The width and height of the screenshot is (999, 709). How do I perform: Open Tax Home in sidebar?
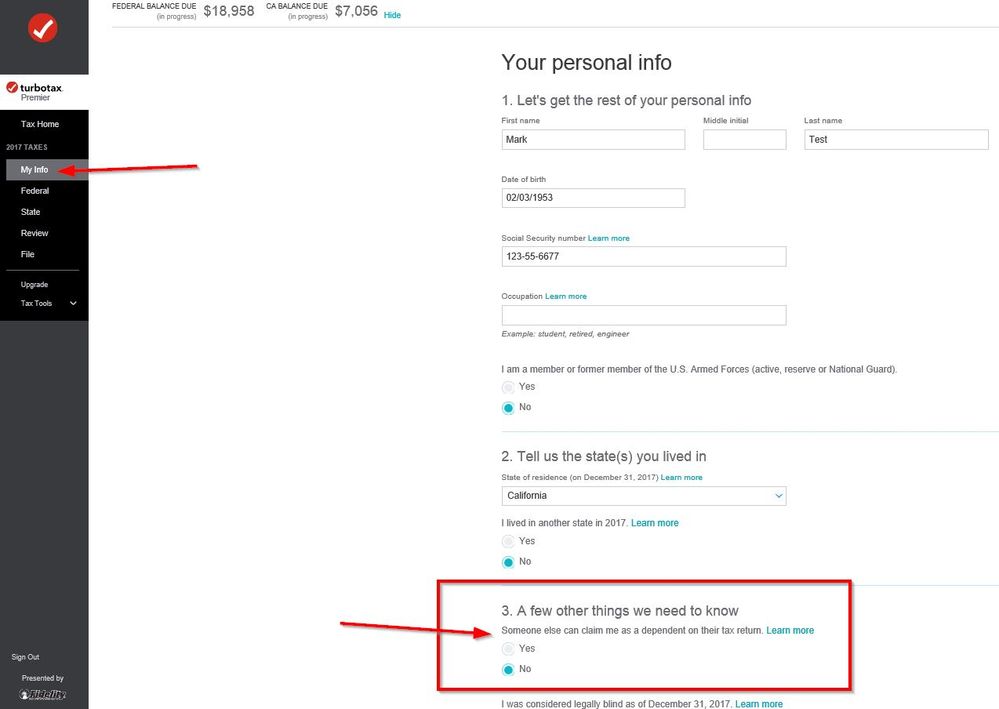tap(40, 124)
